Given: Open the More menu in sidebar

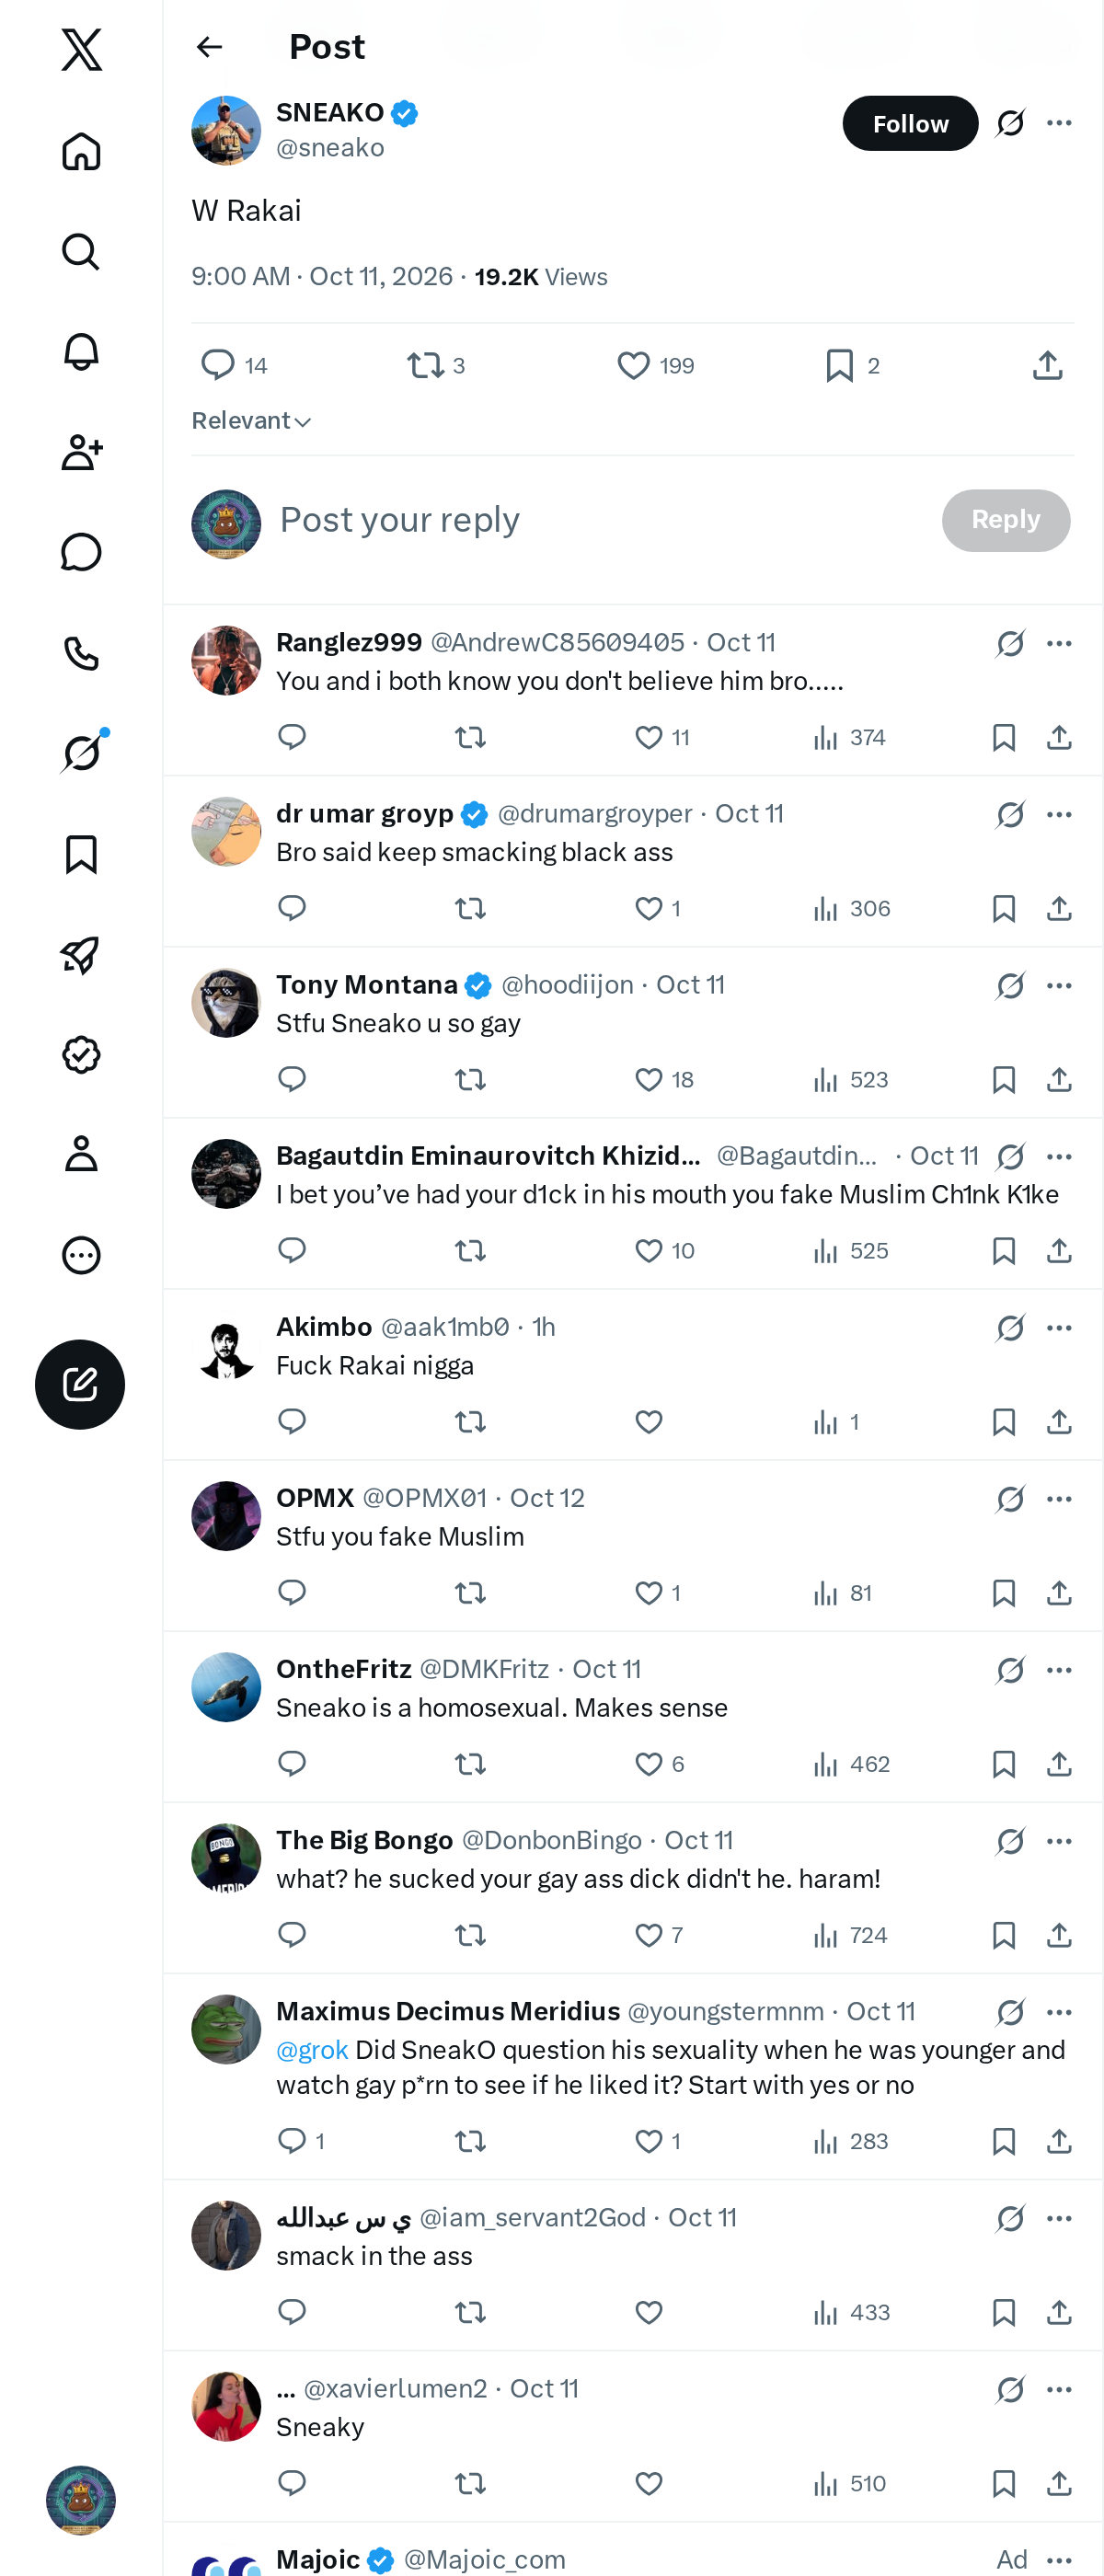Looking at the screenshot, I should (x=81, y=1255).
